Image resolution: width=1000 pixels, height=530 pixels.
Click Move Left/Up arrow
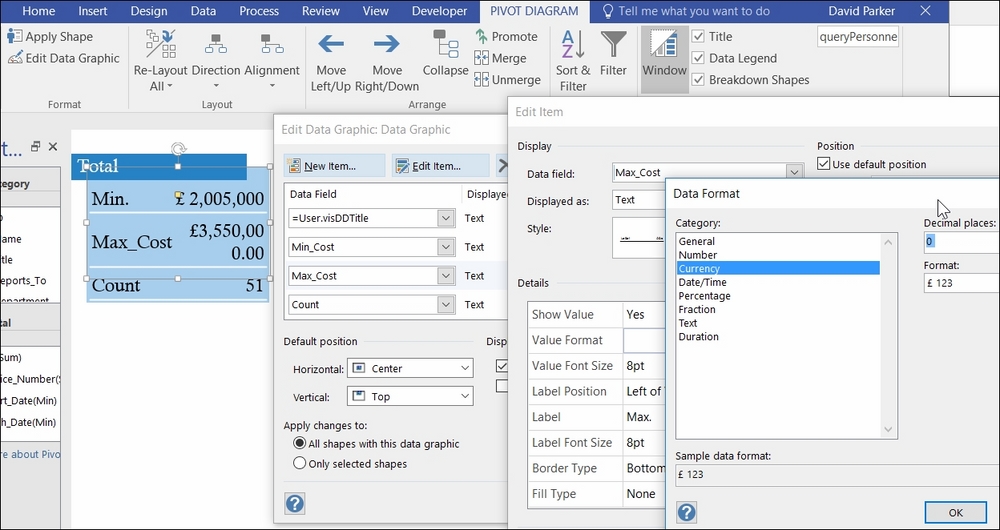pyautogui.click(x=331, y=43)
